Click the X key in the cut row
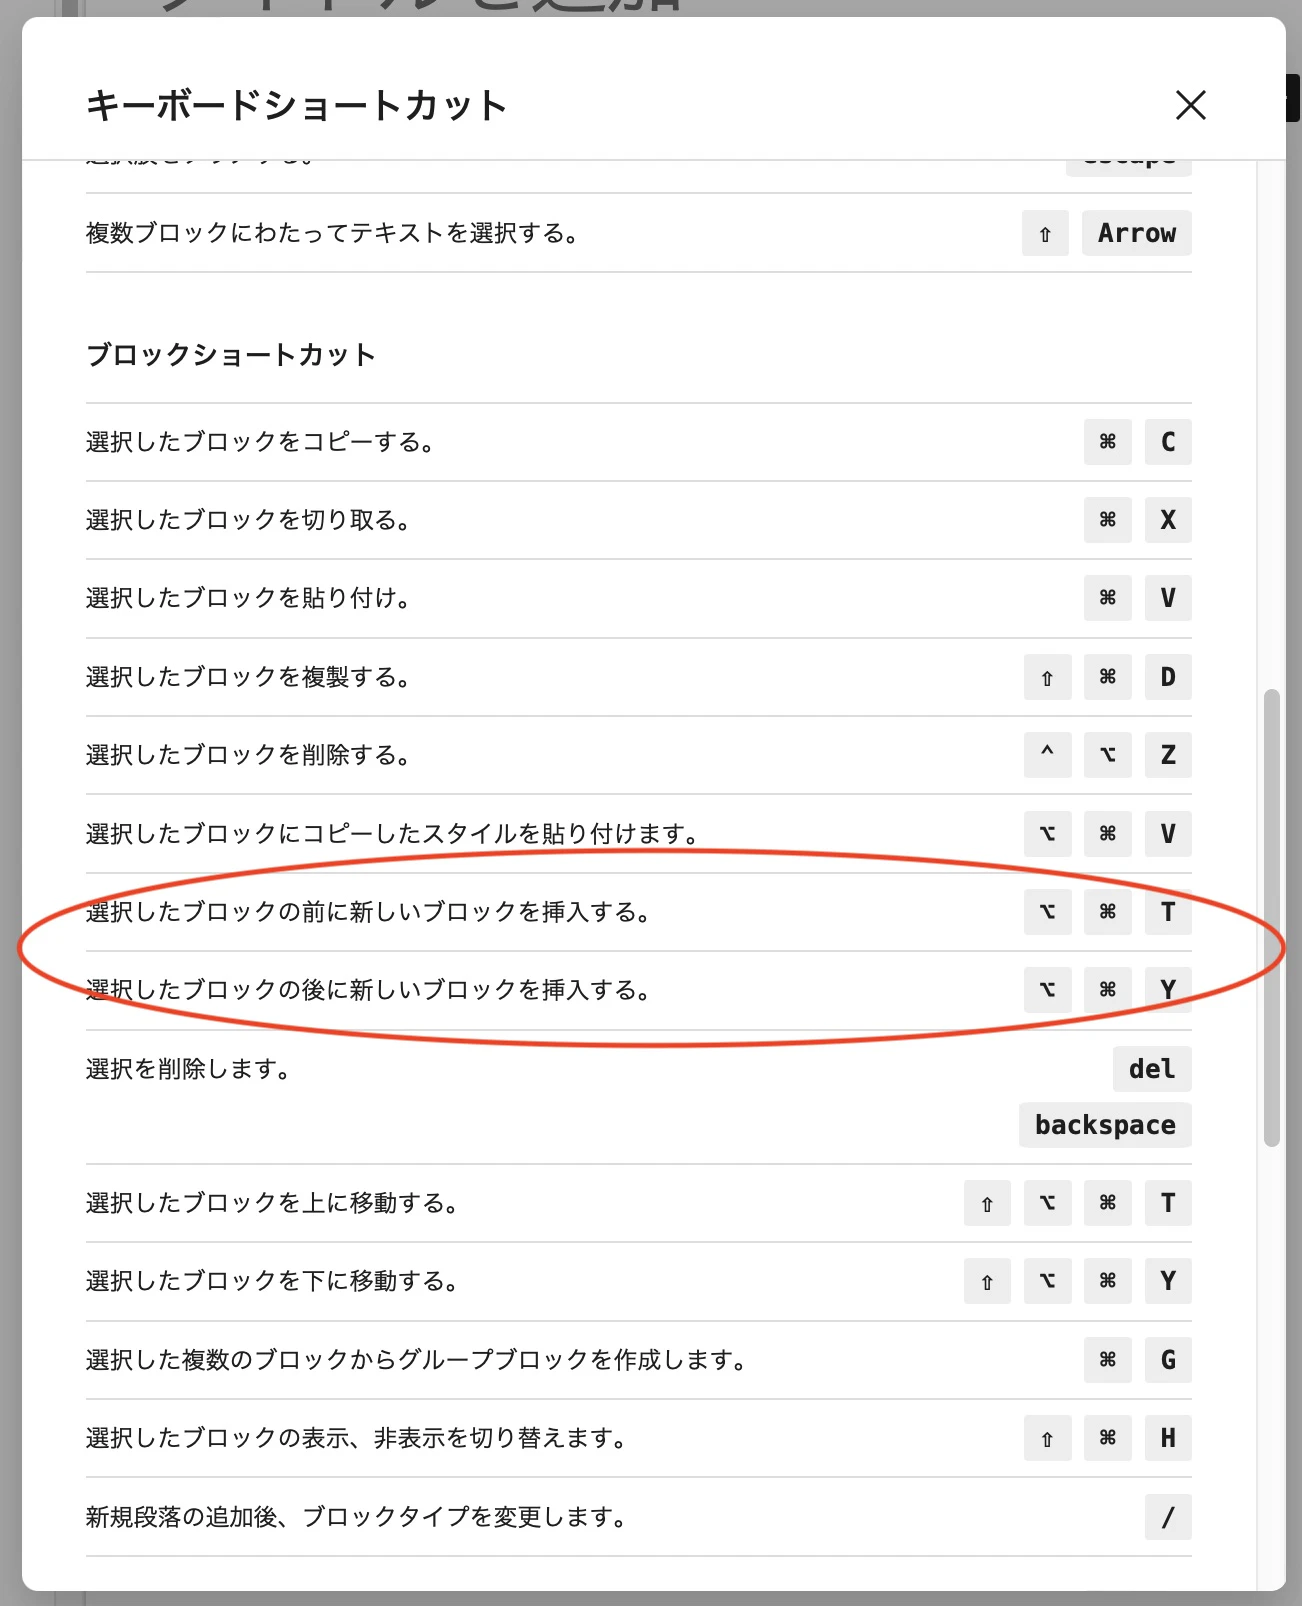1302x1606 pixels. click(1168, 520)
